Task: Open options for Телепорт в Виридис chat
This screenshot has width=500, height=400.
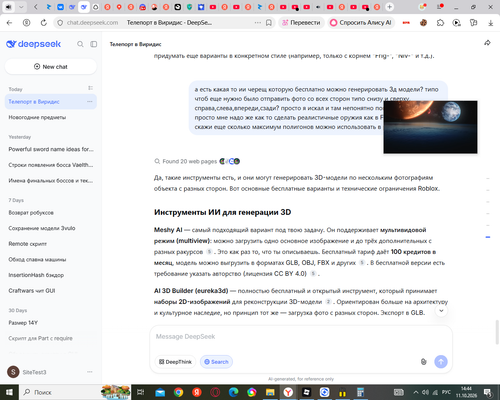Action: click(90, 101)
